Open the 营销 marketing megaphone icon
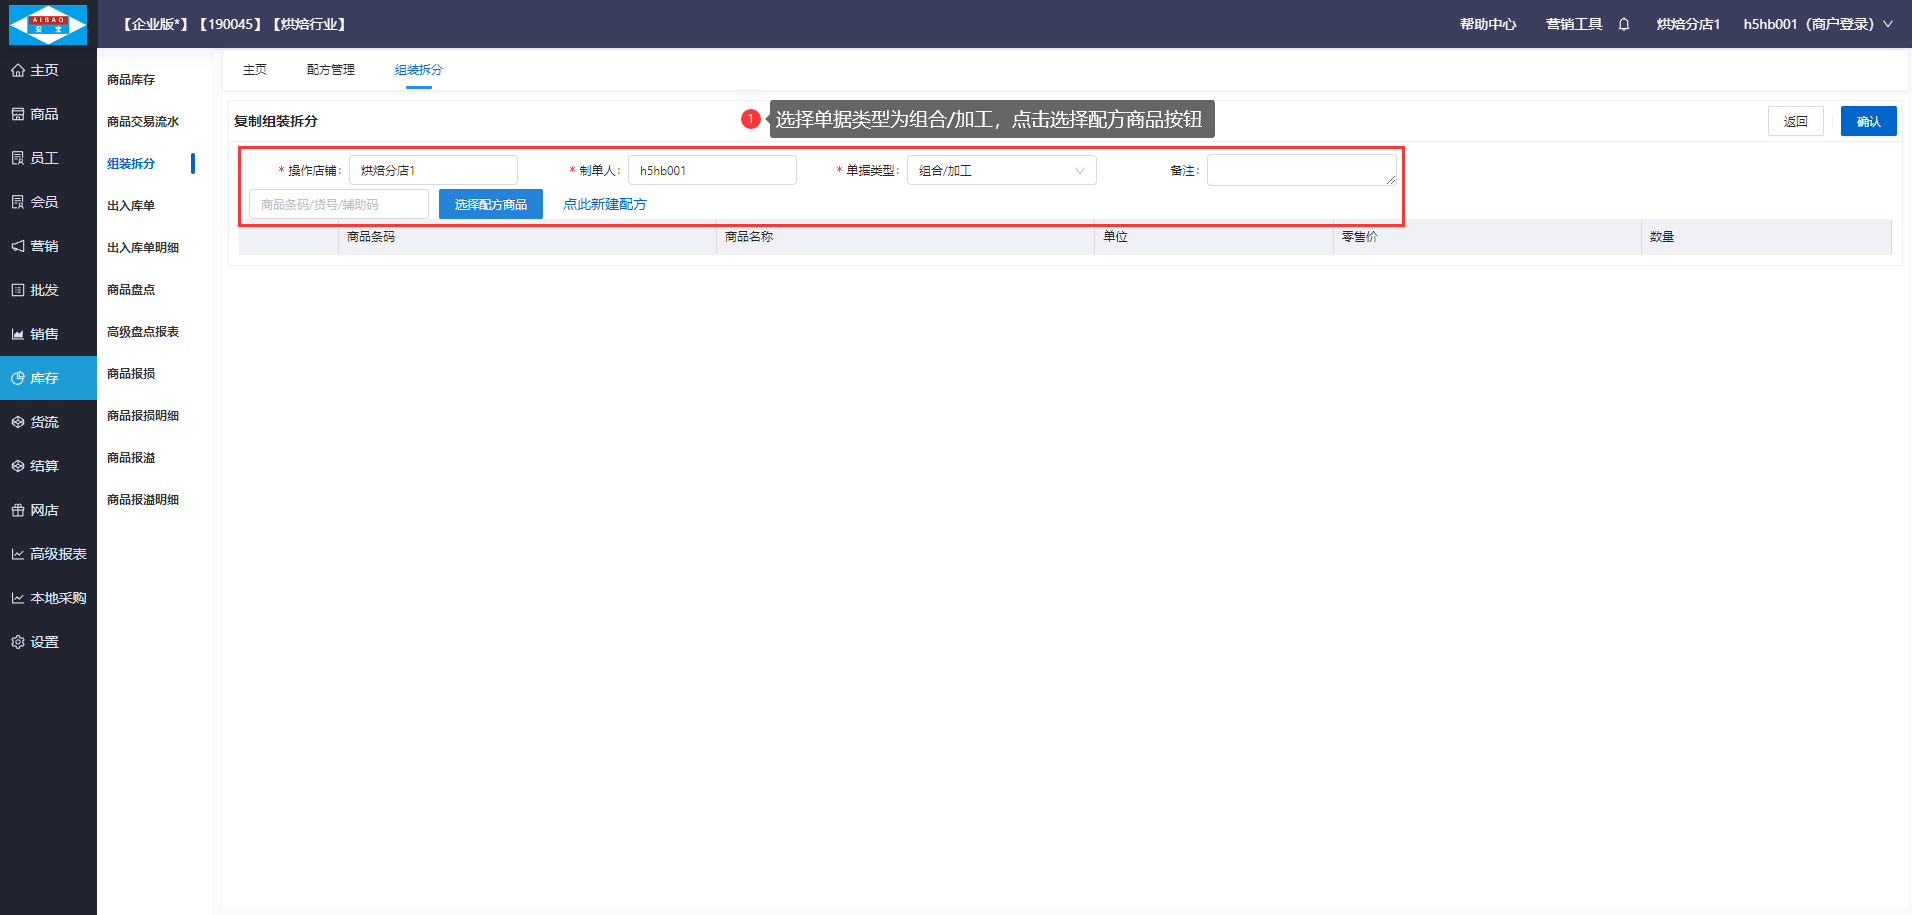Viewport: 1912px width, 915px height. click(x=18, y=246)
